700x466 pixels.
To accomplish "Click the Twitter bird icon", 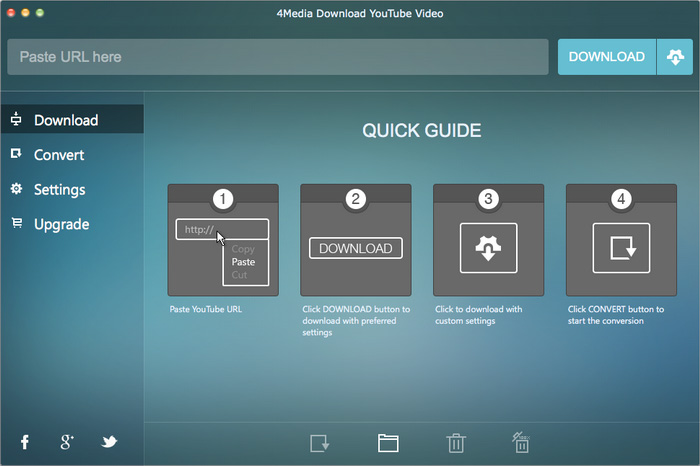I will 109,442.
